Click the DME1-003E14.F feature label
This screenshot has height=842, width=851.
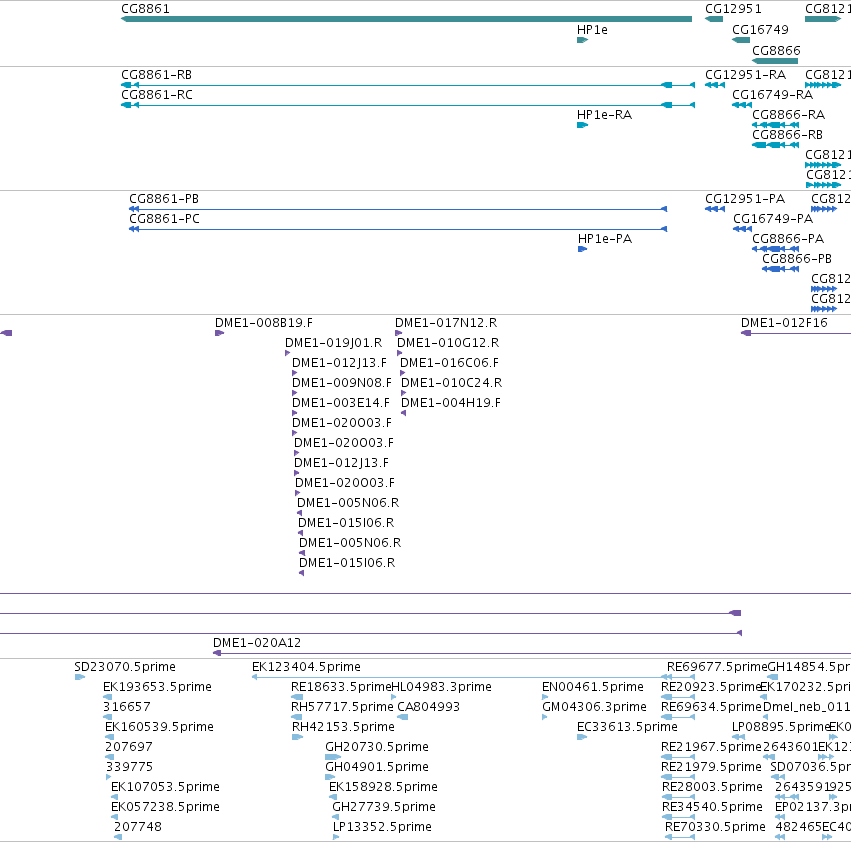[341, 403]
